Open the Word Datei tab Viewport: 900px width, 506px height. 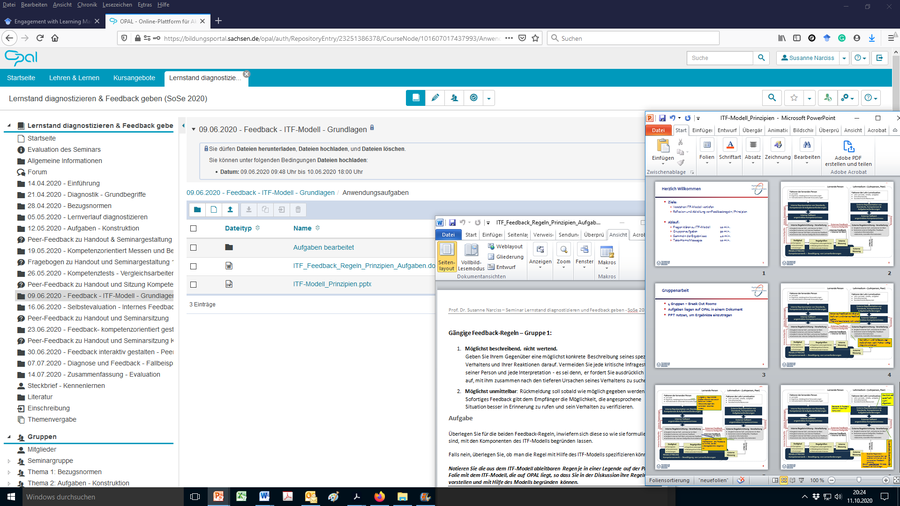(448, 235)
